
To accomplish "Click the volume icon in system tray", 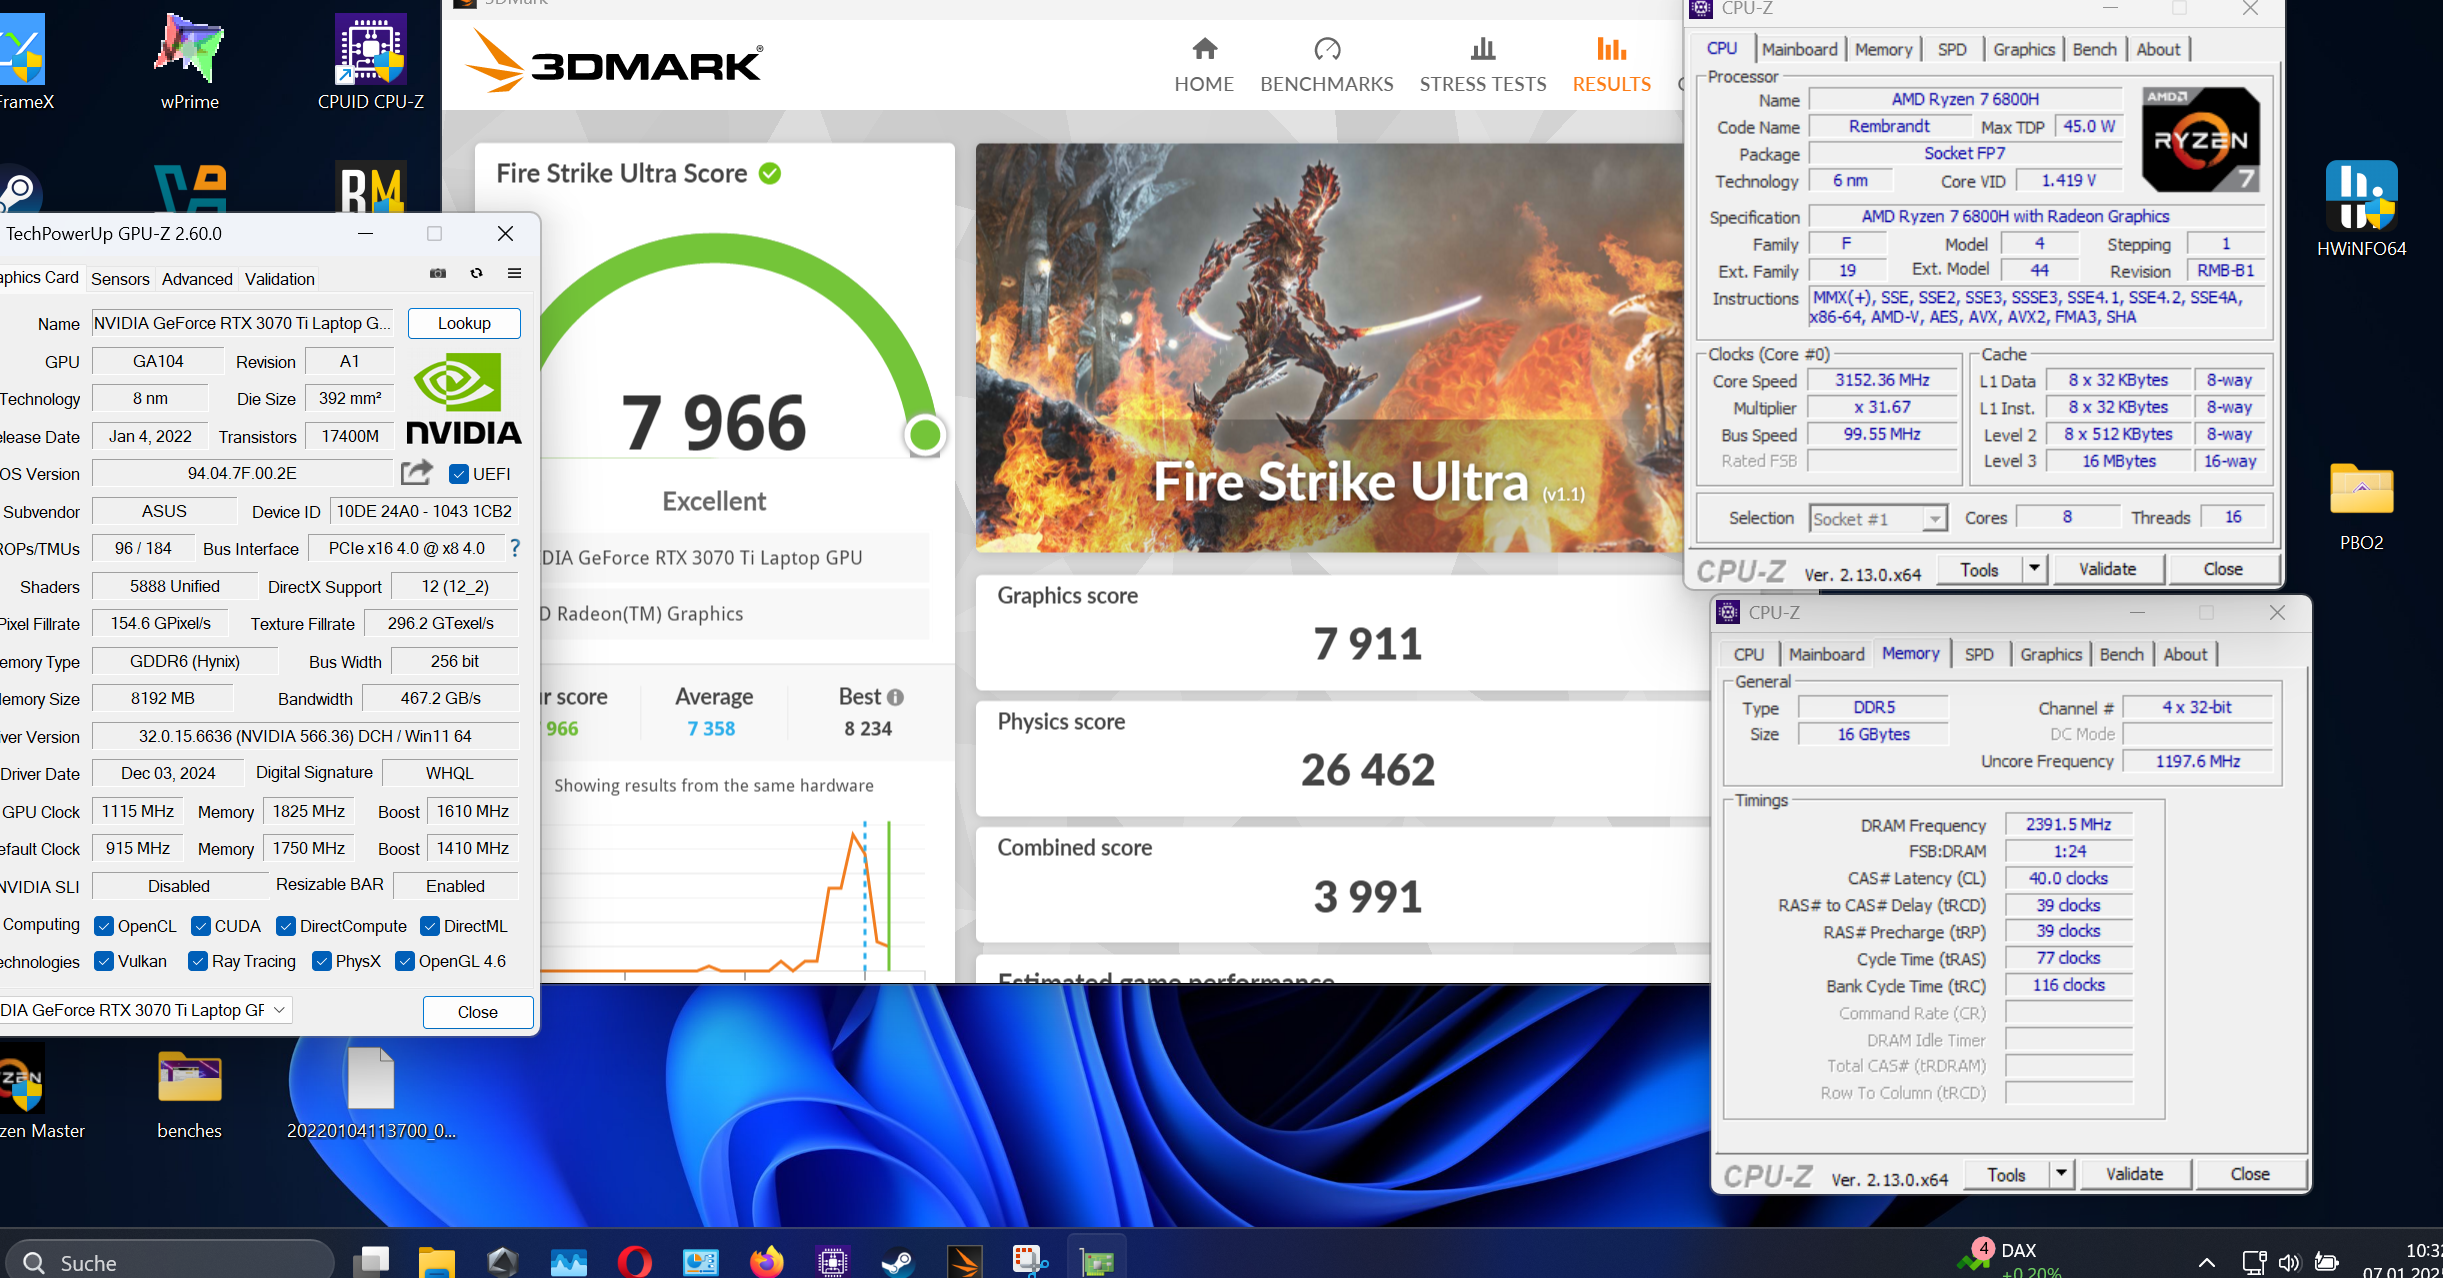I will click(x=2289, y=1262).
